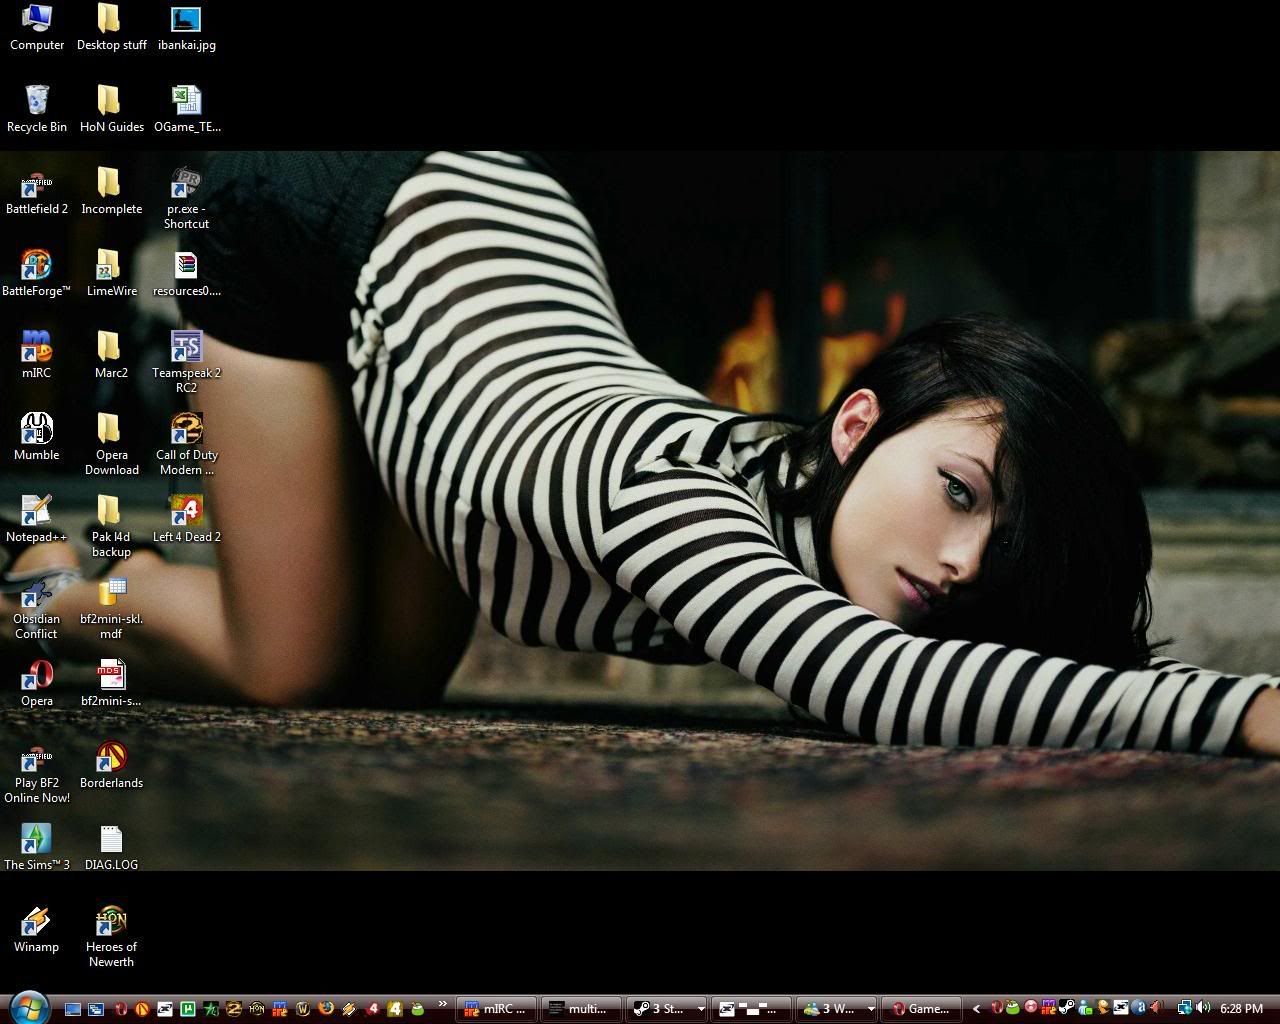
Task: Open the Desktop stuff folder
Action: (111, 27)
